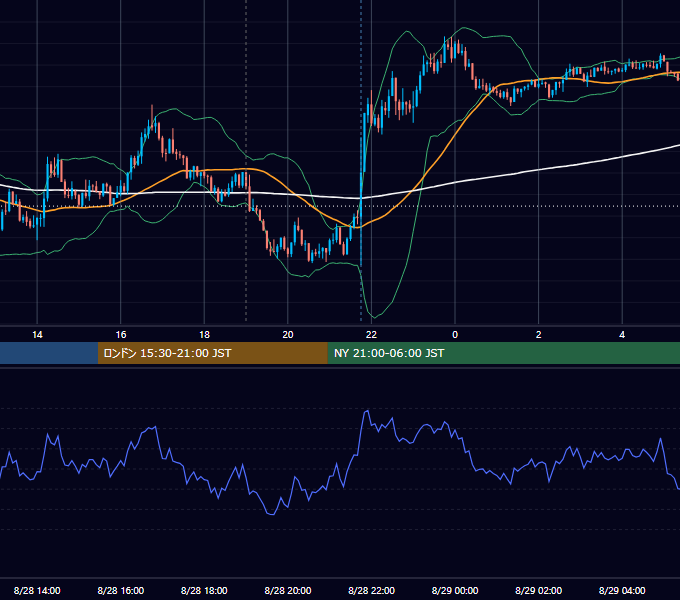Click the 8/29 02:00 time label
This screenshot has height=600, width=680.
click(x=538, y=590)
